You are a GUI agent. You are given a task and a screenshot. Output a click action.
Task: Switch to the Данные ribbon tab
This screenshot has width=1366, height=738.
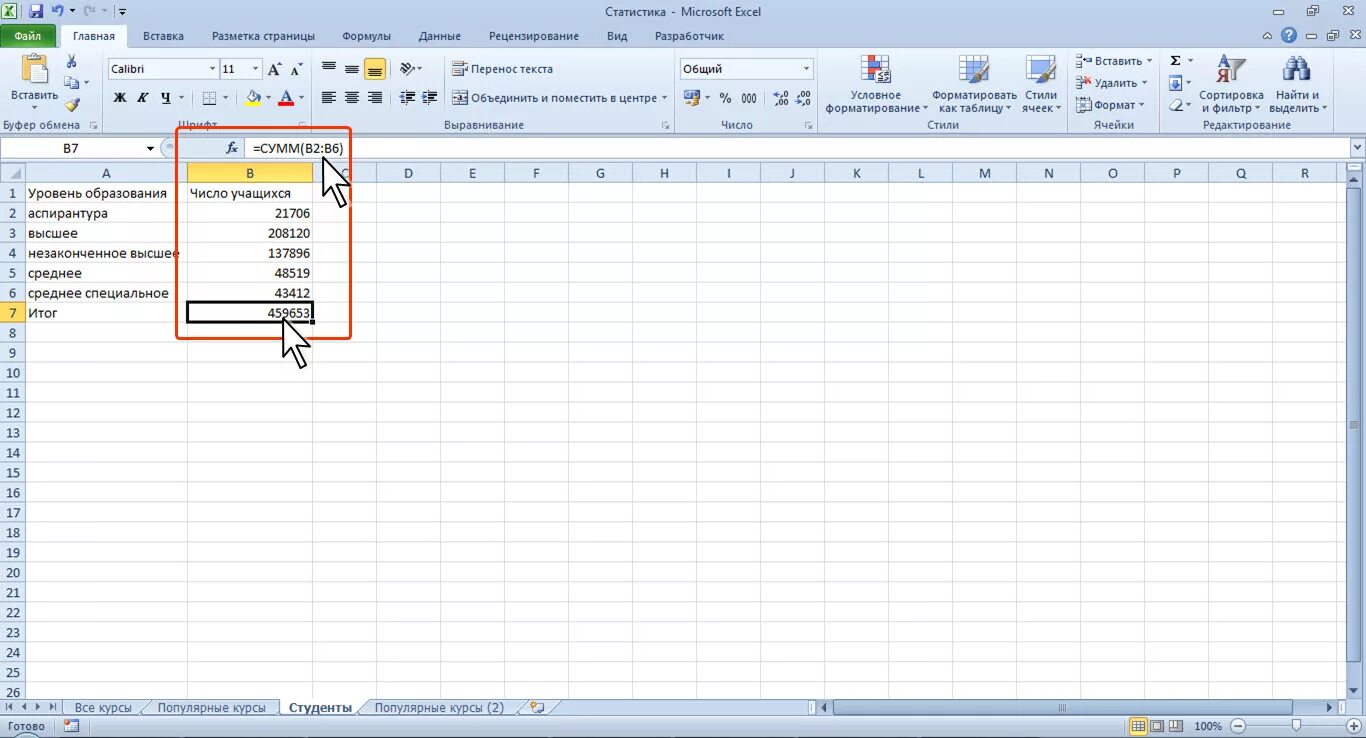(x=440, y=36)
